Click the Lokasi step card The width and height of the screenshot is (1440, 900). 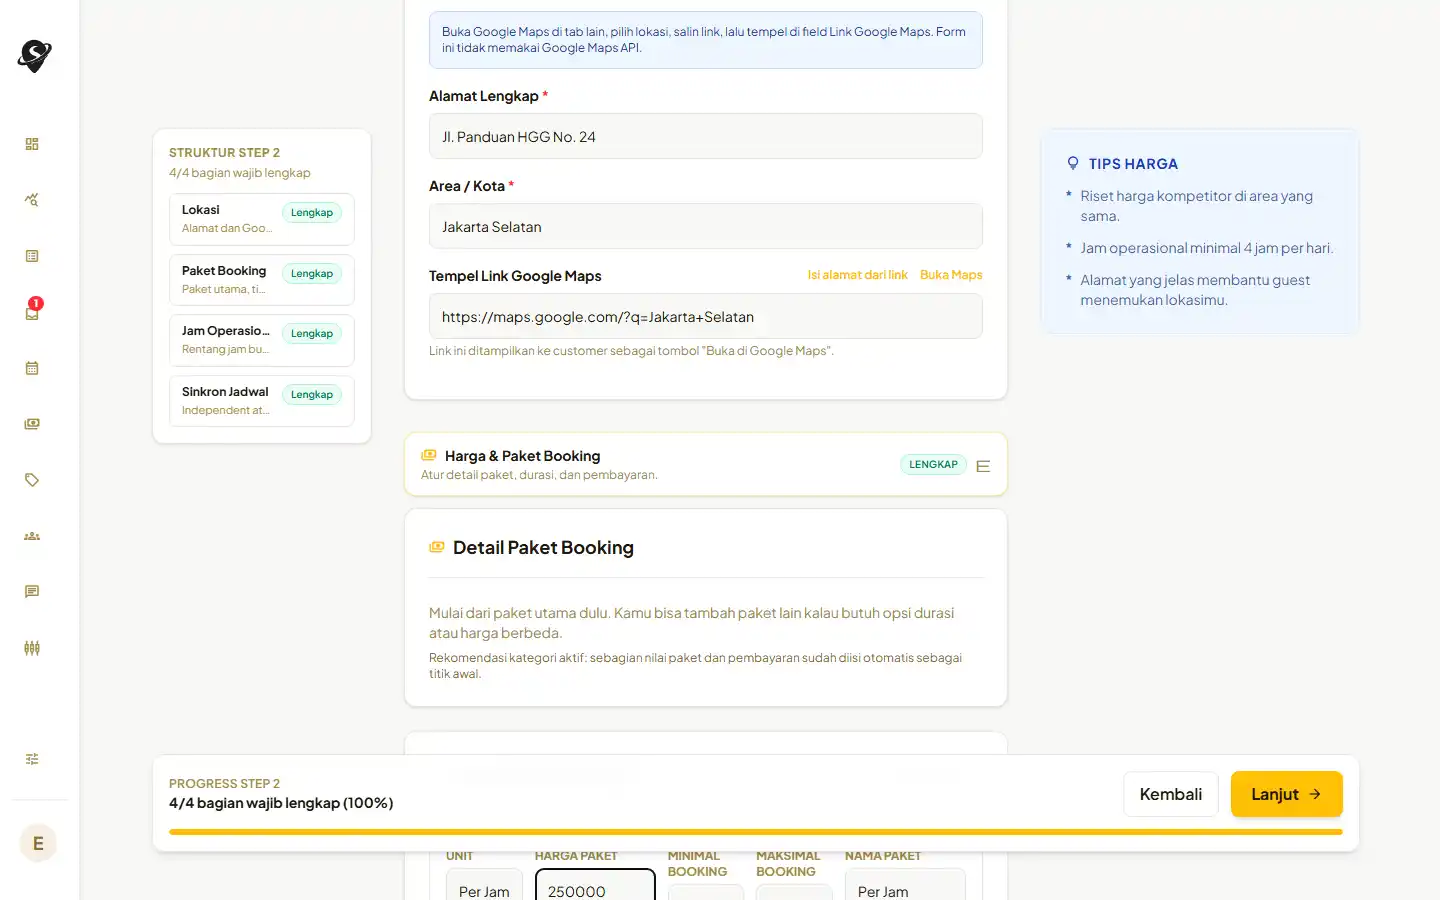tap(262, 219)
